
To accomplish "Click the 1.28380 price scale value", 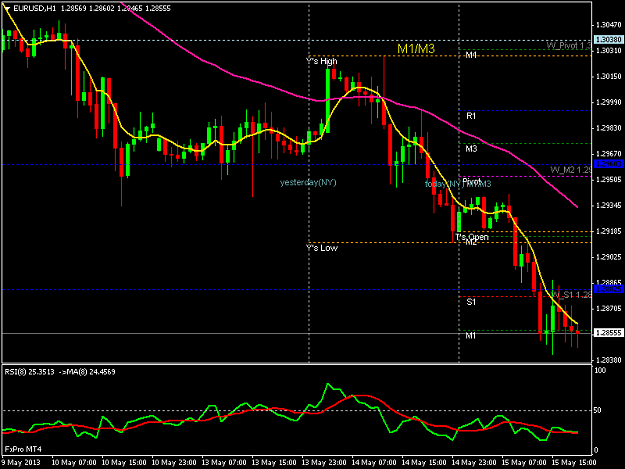I will [609, 360].
